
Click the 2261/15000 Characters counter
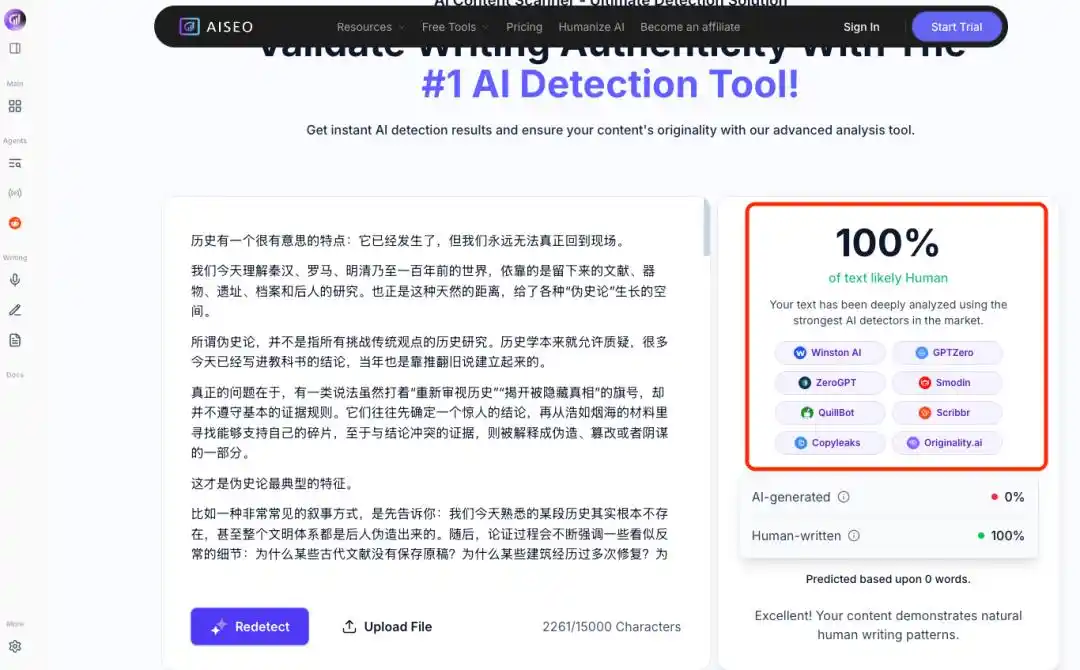click(x=612, y=627)
